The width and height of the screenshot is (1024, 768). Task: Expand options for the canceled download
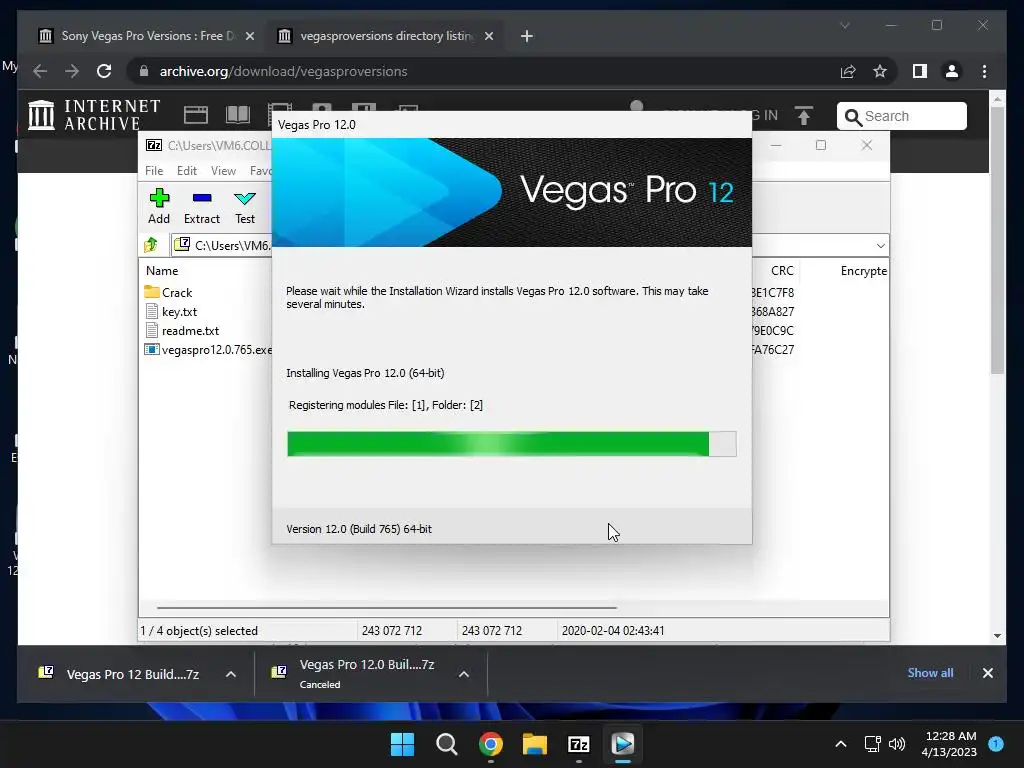pyautogui.click(x=464, y=674)
